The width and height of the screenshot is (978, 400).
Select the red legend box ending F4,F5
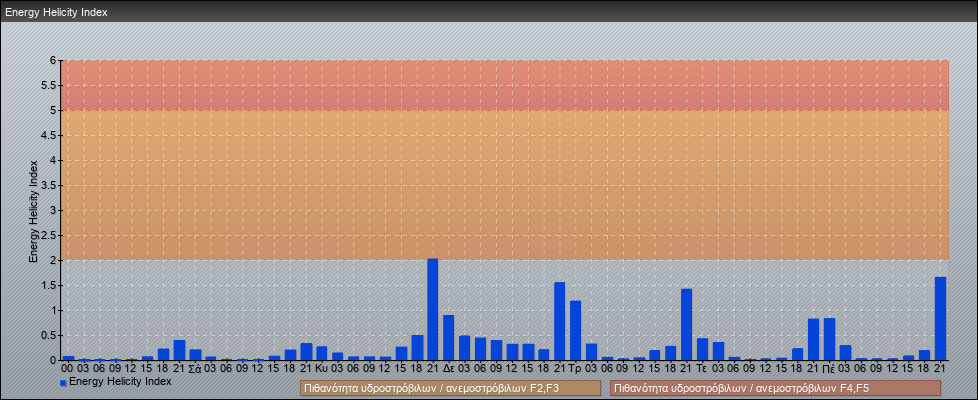[x=775, y=388]
